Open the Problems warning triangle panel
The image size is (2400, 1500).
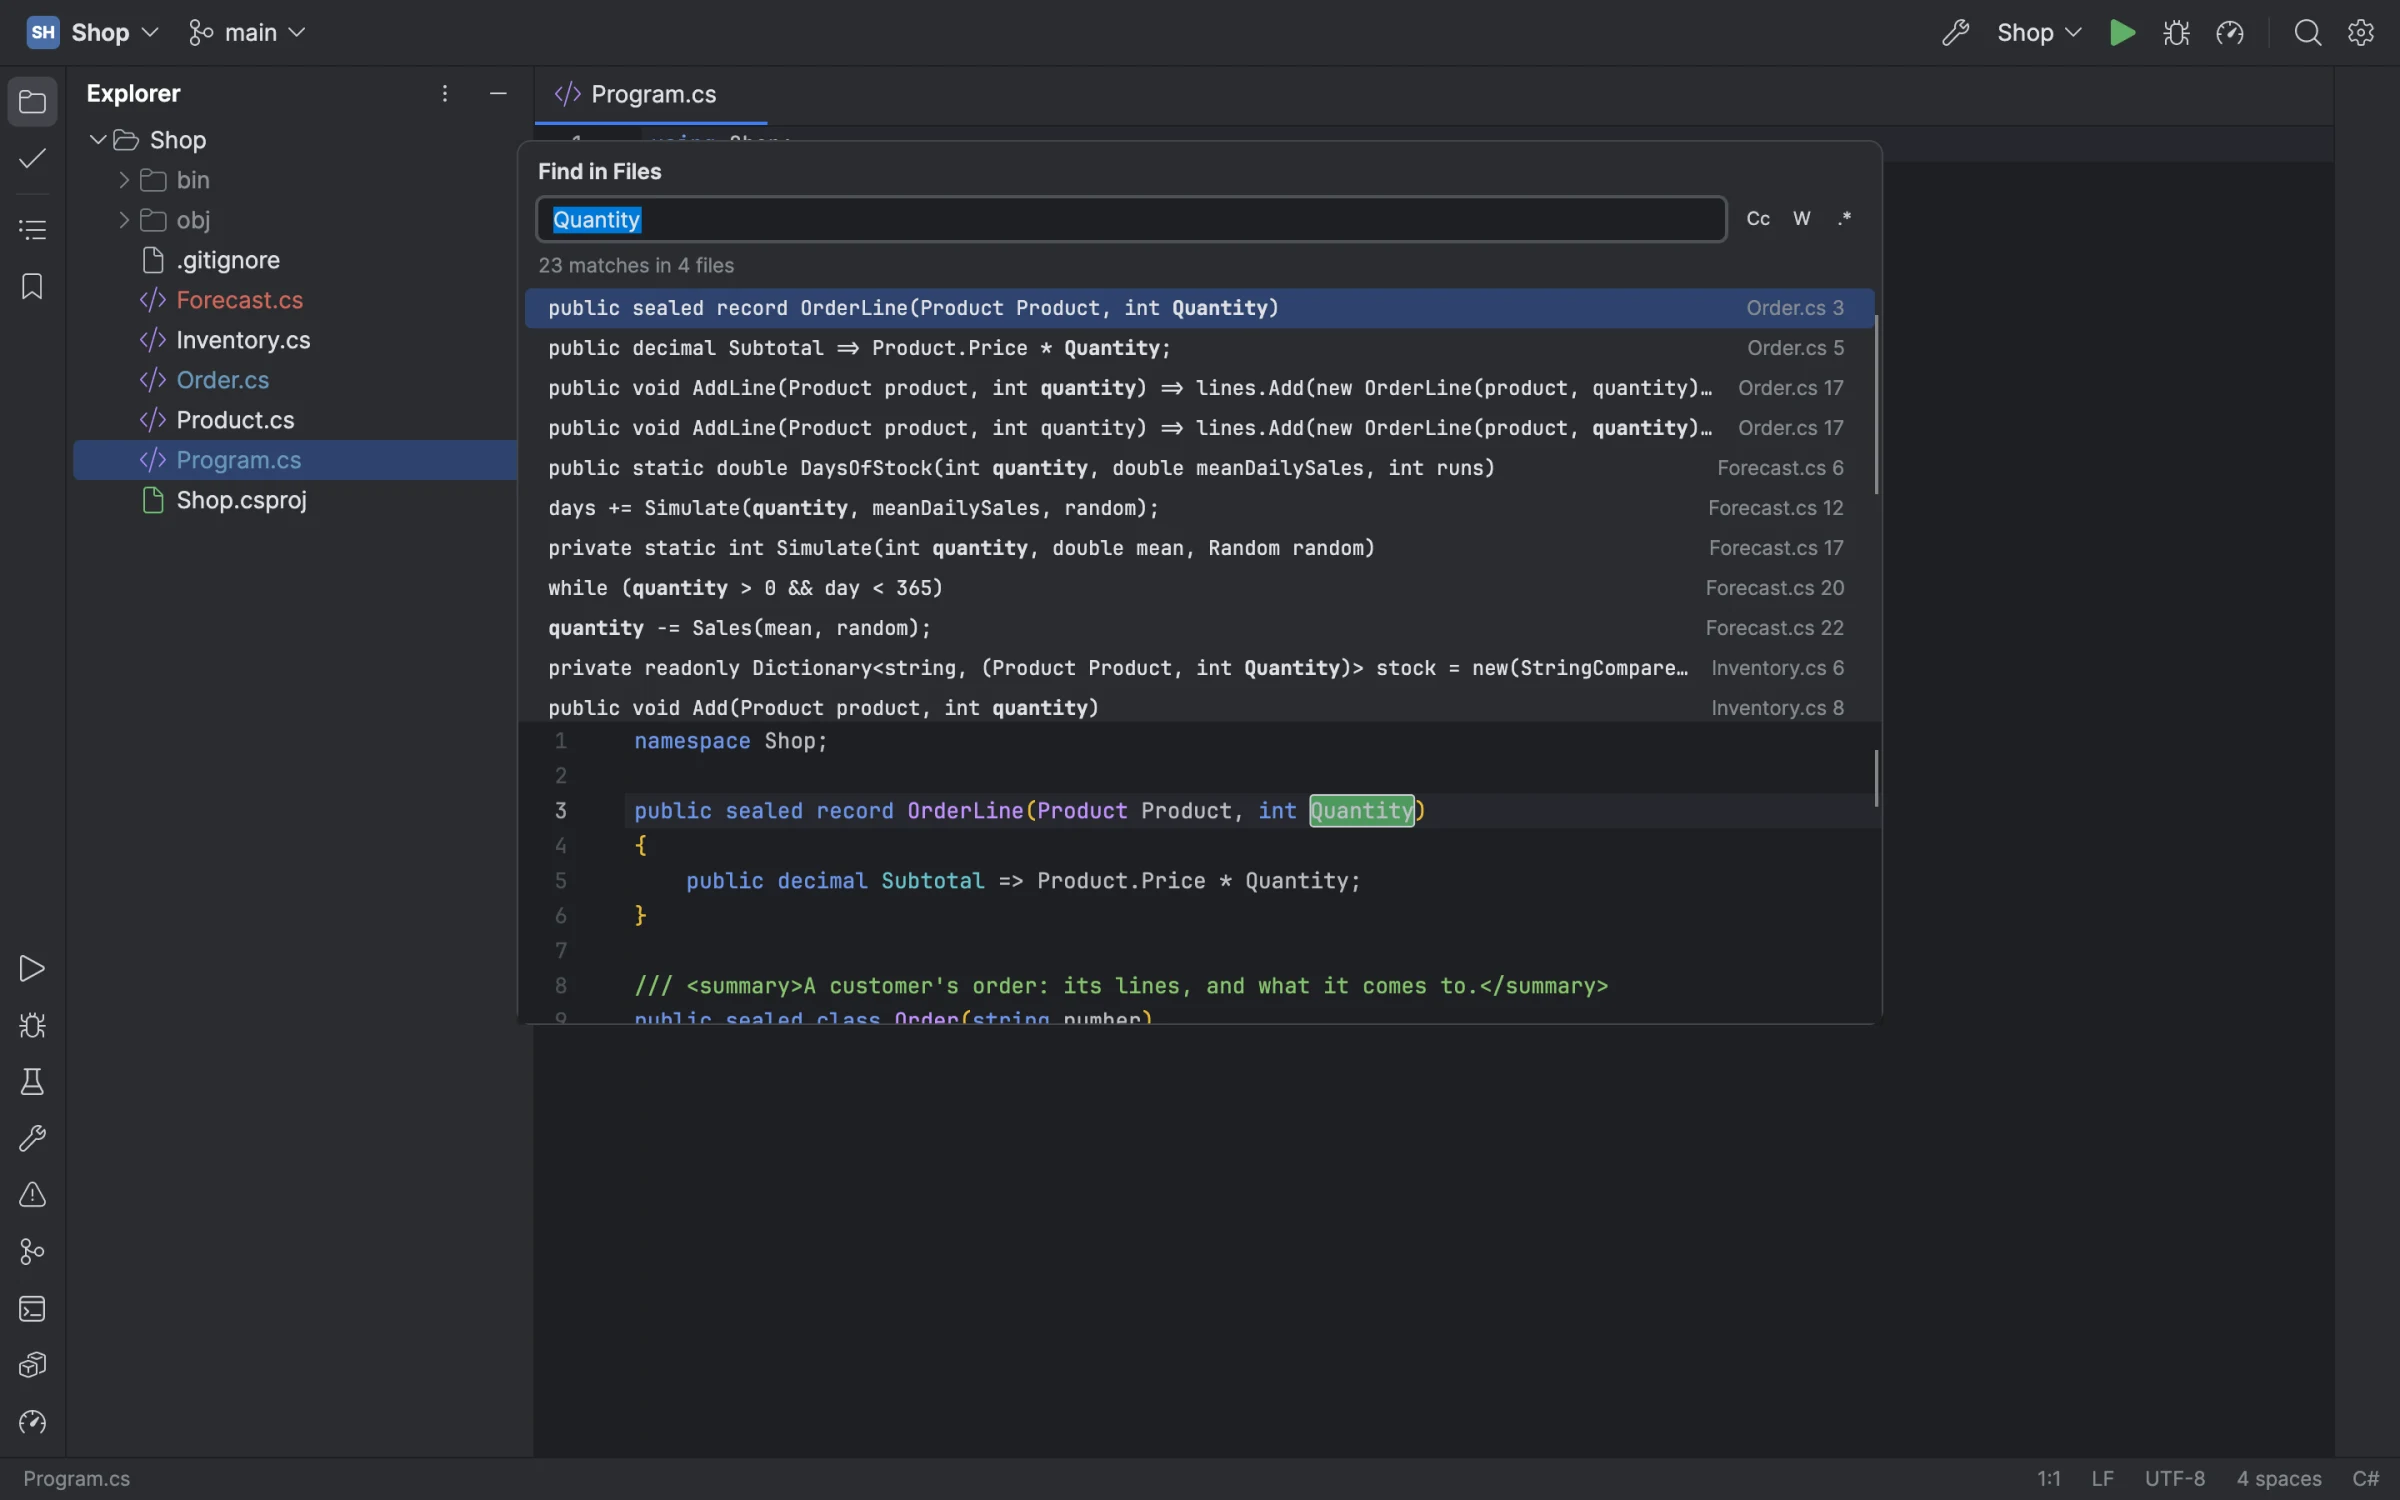point(32,1195)
